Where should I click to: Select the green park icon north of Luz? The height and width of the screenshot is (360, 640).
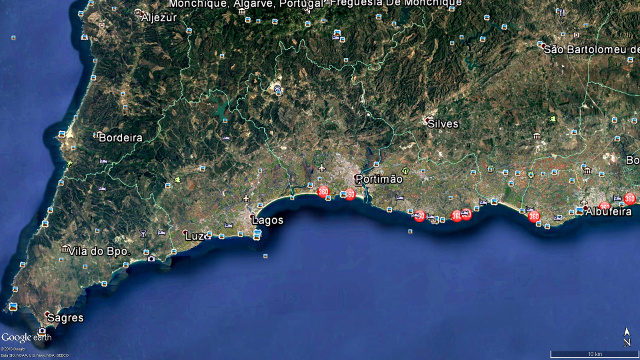pos(178,180)
